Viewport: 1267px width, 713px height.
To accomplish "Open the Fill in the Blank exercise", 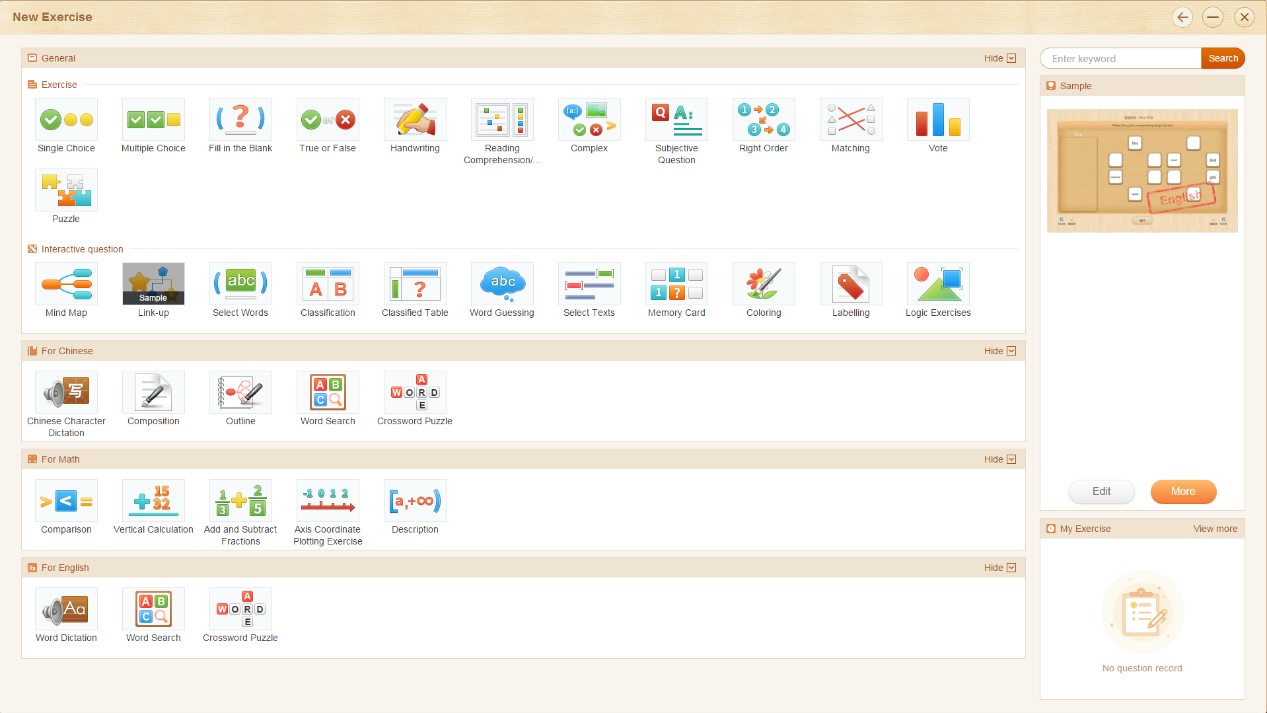I will [x=241, y=119].
